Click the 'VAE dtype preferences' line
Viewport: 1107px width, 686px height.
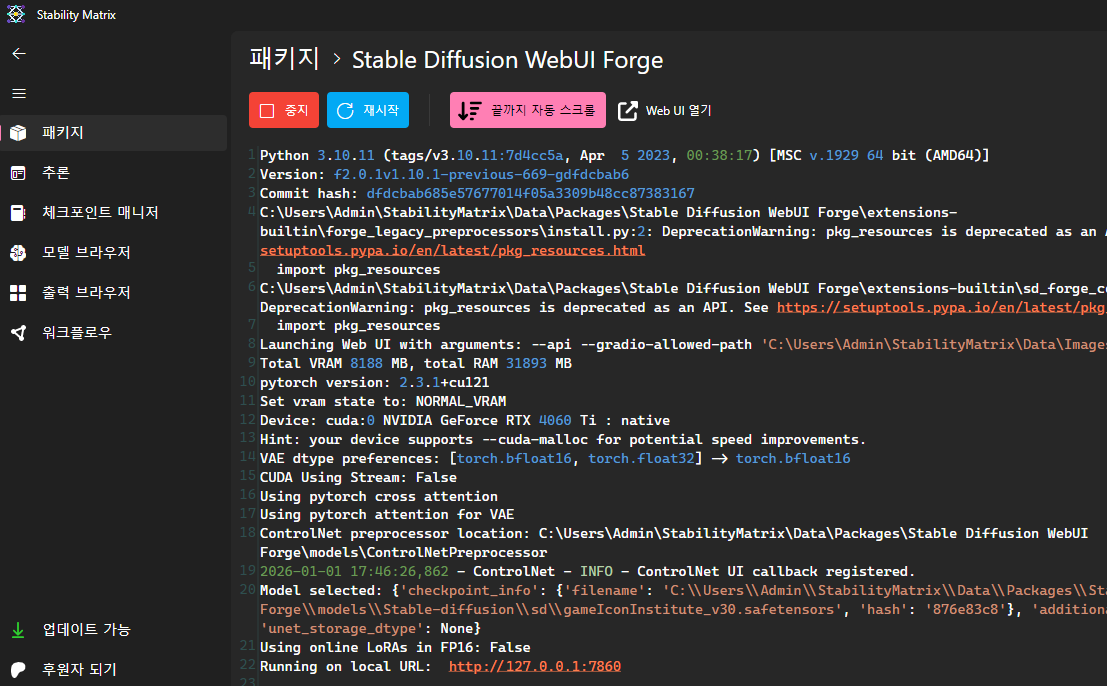[555, 459]
